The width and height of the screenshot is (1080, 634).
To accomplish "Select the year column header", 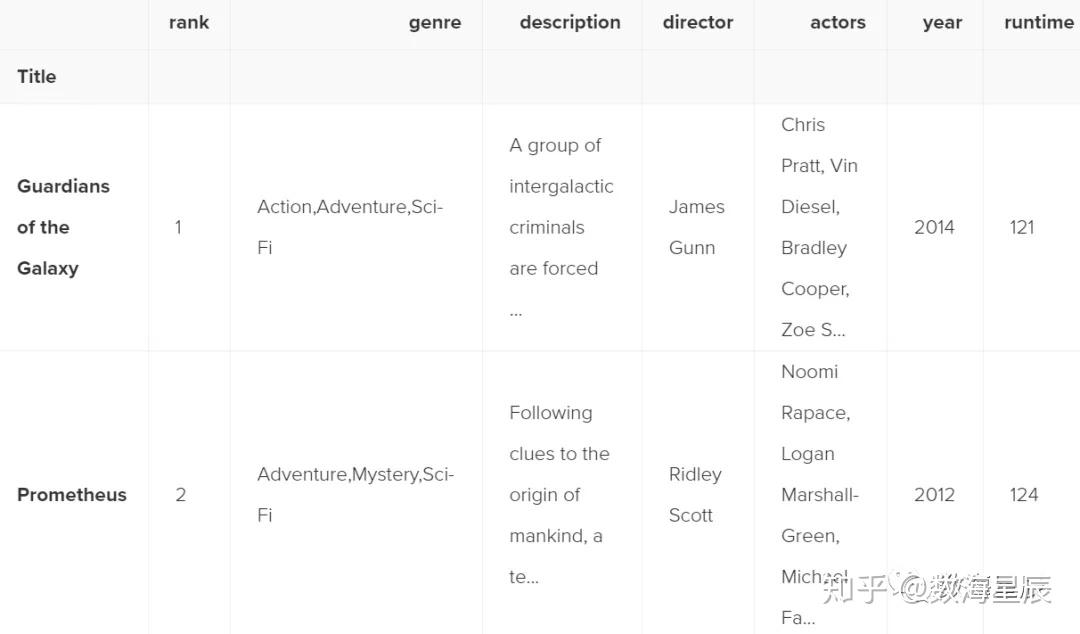I will coord(942,23).
